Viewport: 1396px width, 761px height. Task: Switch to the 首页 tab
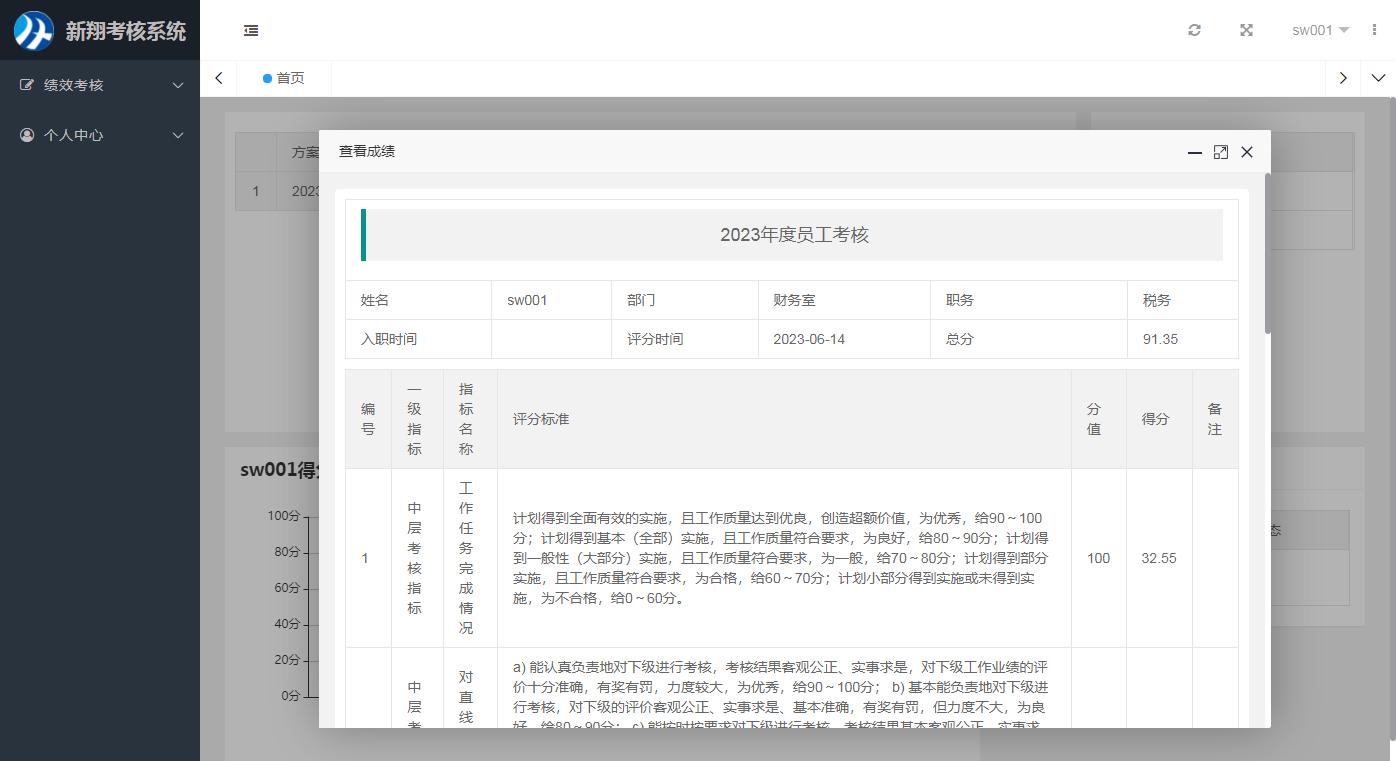284,78
